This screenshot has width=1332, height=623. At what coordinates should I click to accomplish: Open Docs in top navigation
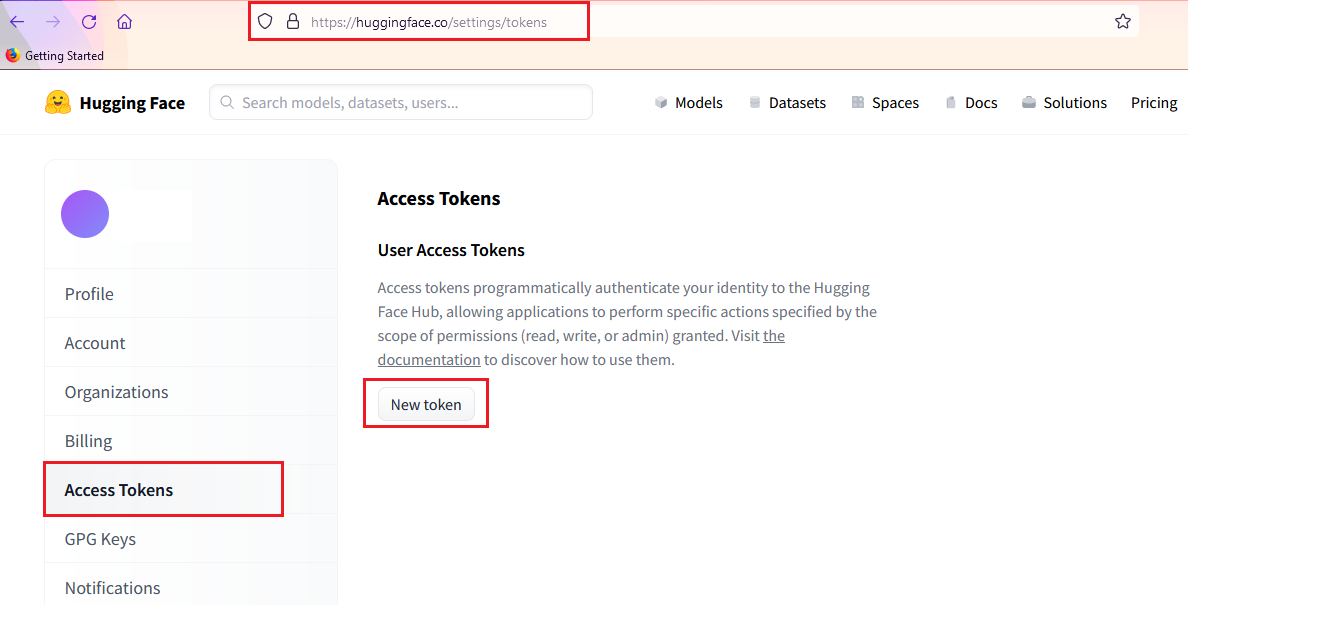point(971,103)
